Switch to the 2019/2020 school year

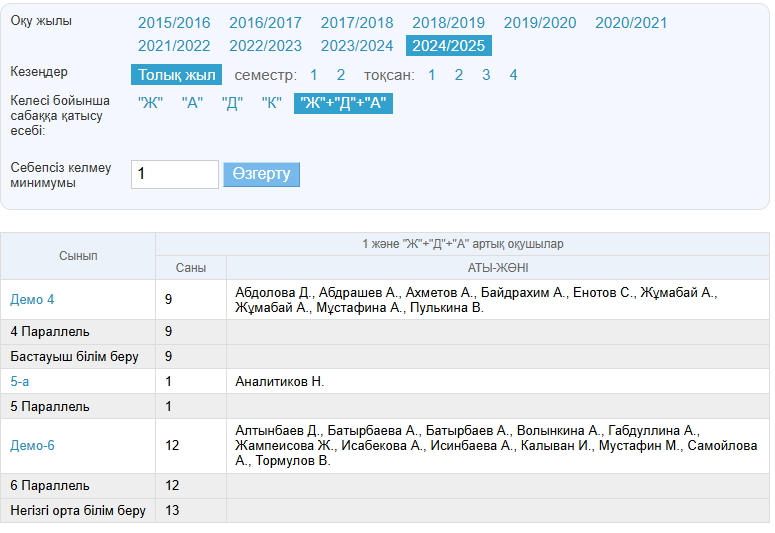point(540,23)
